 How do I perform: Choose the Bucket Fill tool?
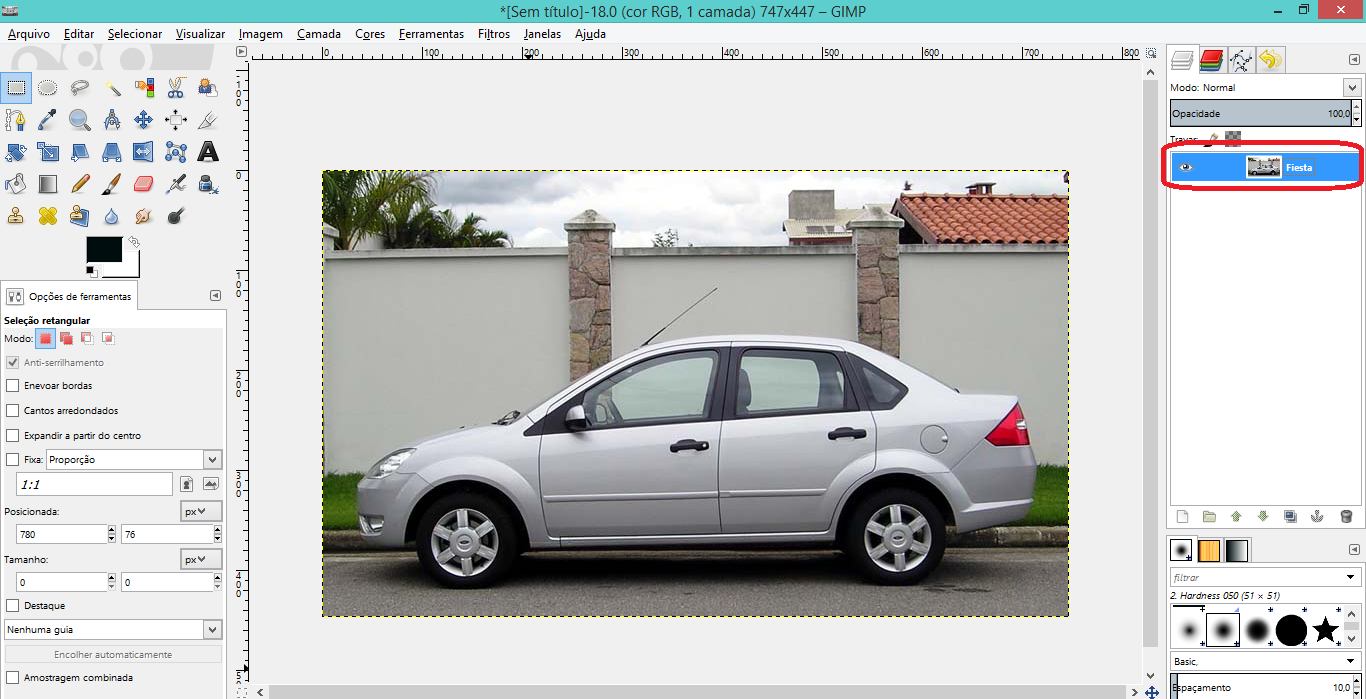[x=16, y=184]
